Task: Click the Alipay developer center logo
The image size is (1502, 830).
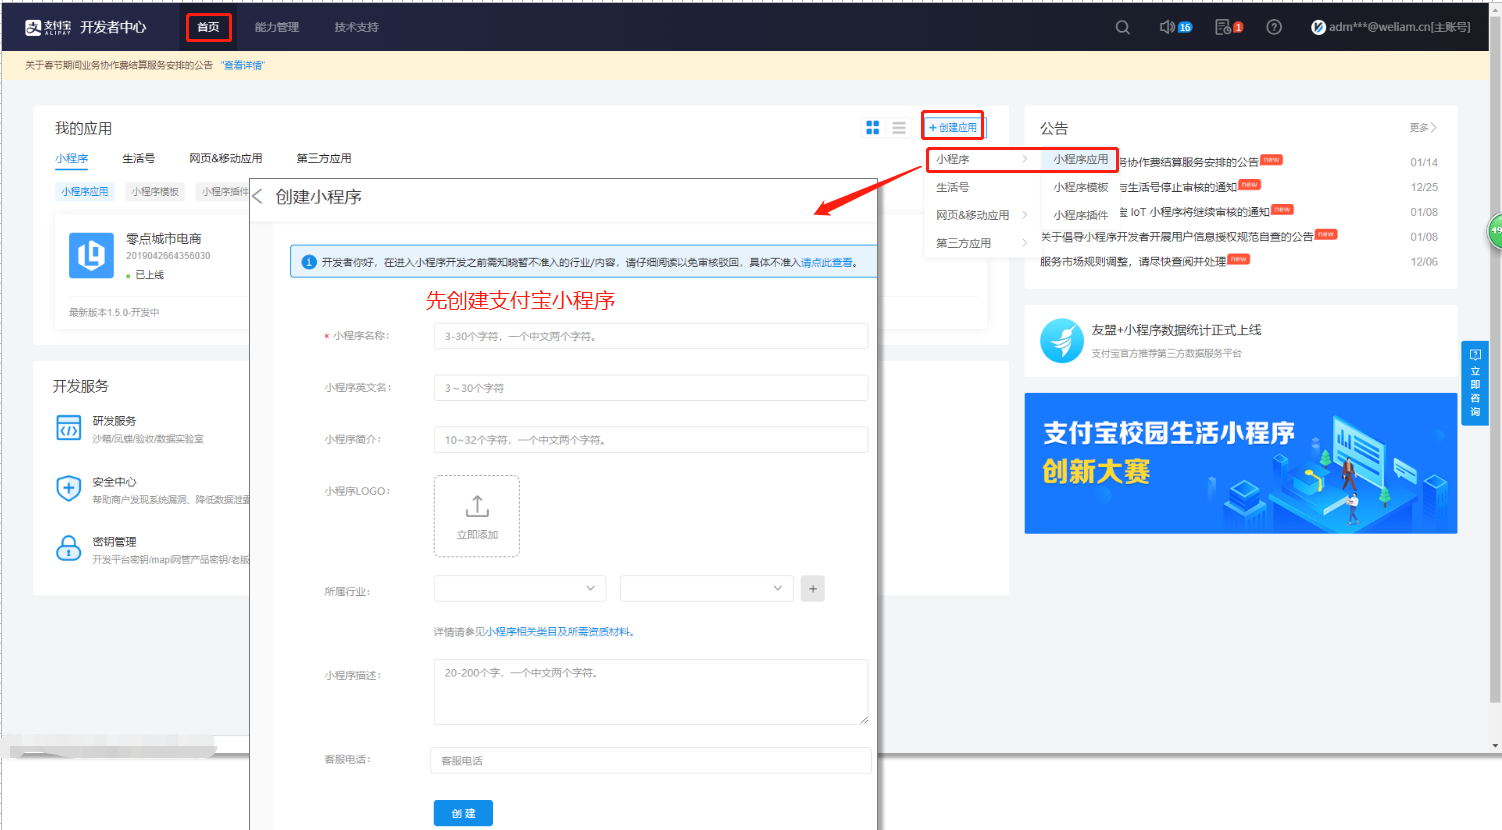Action: coord(86,27)
